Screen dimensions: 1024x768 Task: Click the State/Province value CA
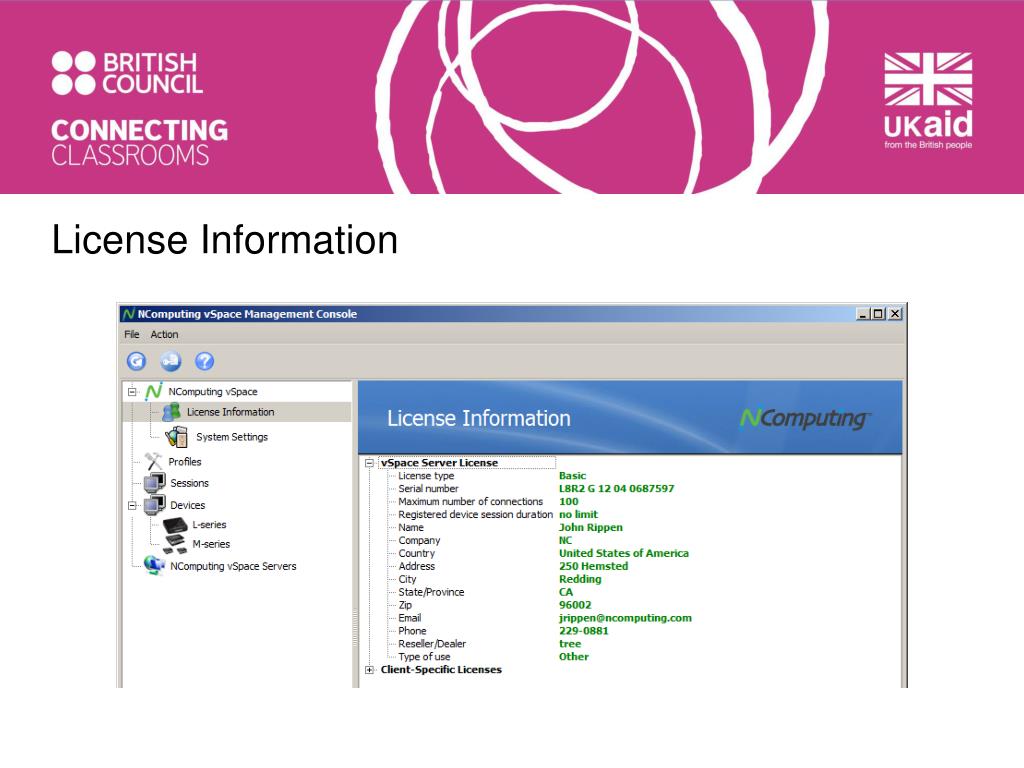(x=566, y=592)
